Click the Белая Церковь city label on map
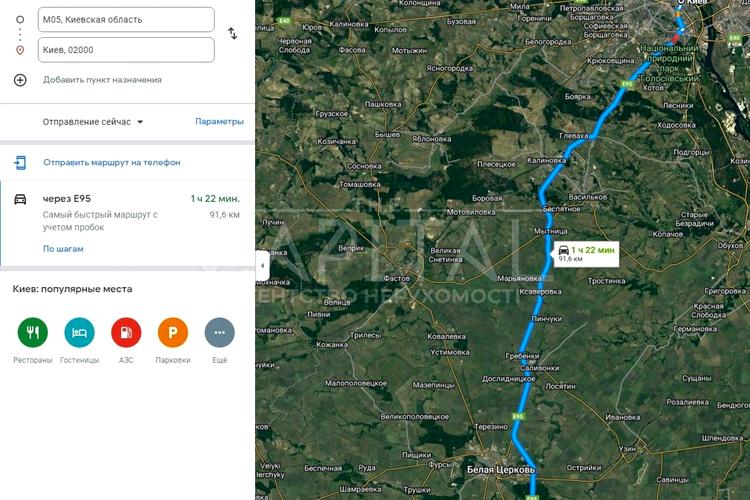 pyautogui.click(x=501, y=470)
